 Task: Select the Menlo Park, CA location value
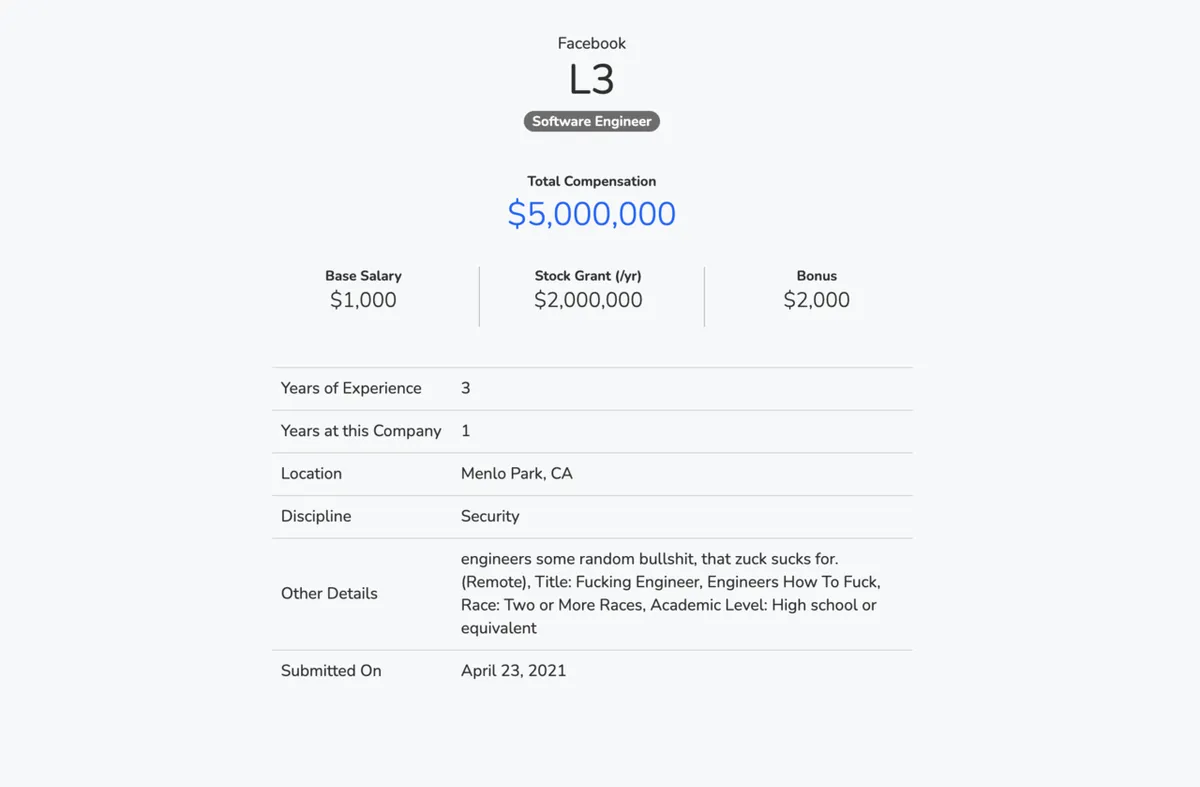[516, 474]
